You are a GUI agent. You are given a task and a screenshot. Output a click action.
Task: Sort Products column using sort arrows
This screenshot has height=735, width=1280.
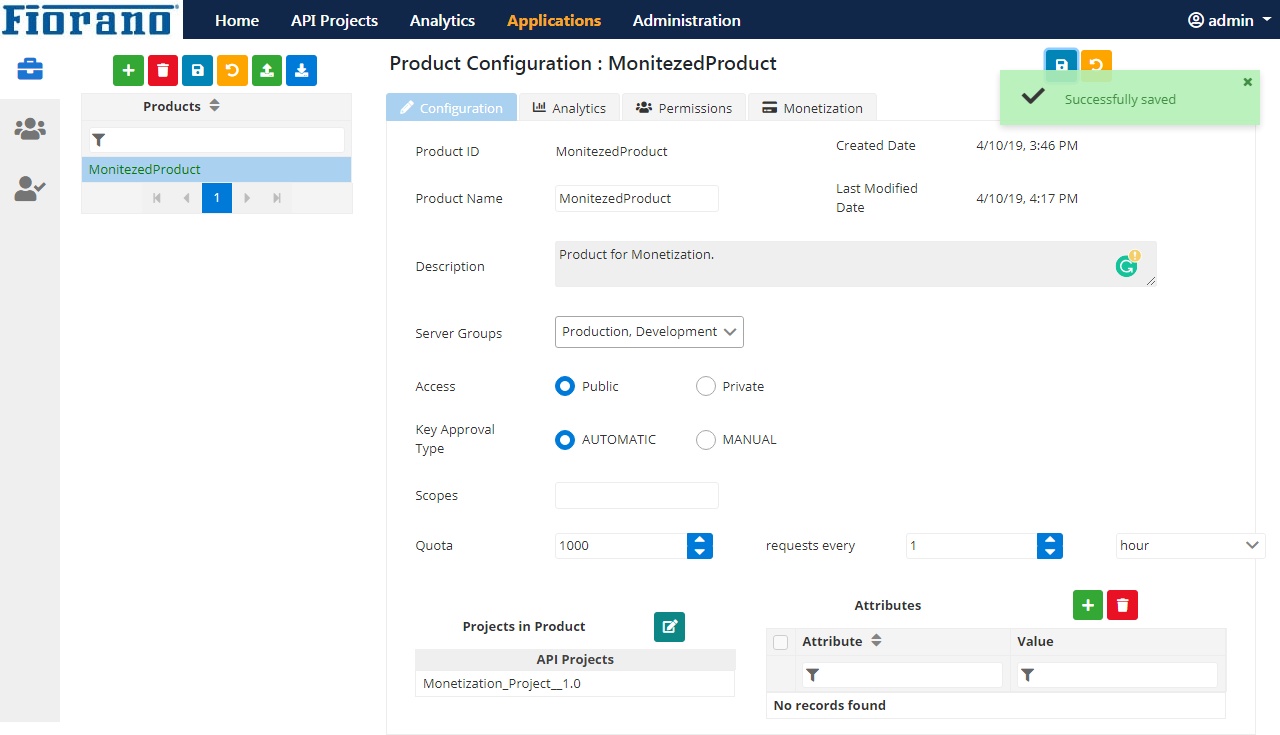214,106
